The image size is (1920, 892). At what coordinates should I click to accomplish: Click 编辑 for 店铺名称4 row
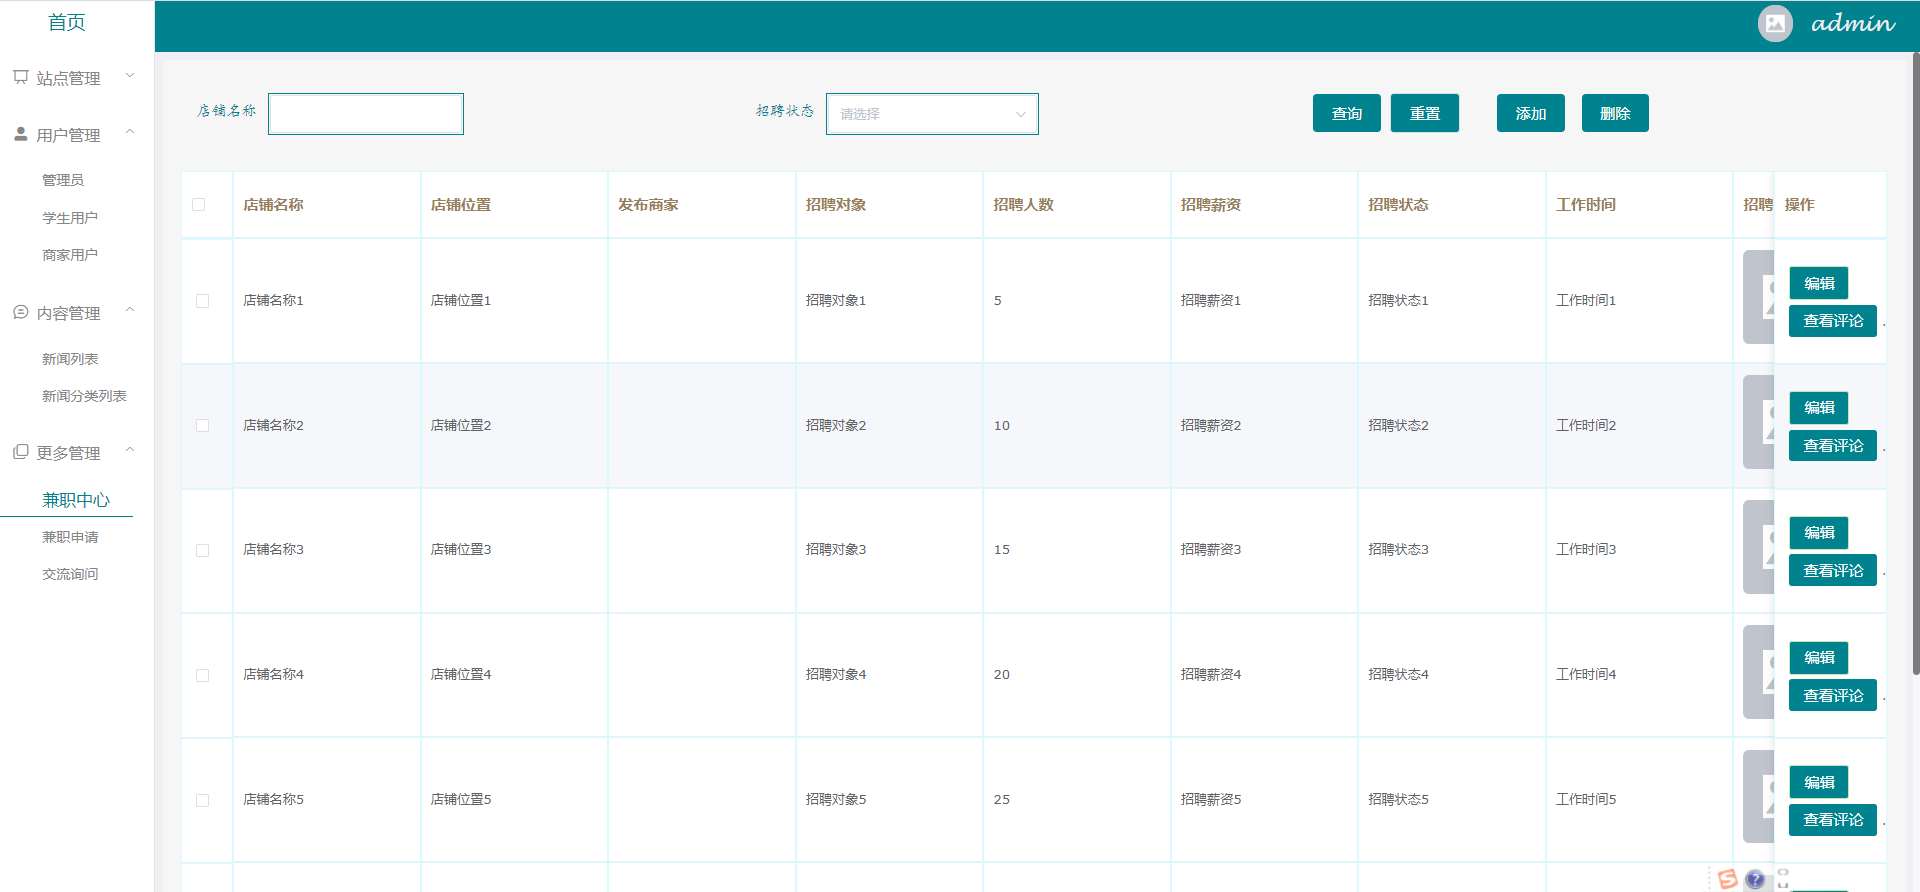click(1819, 658)
